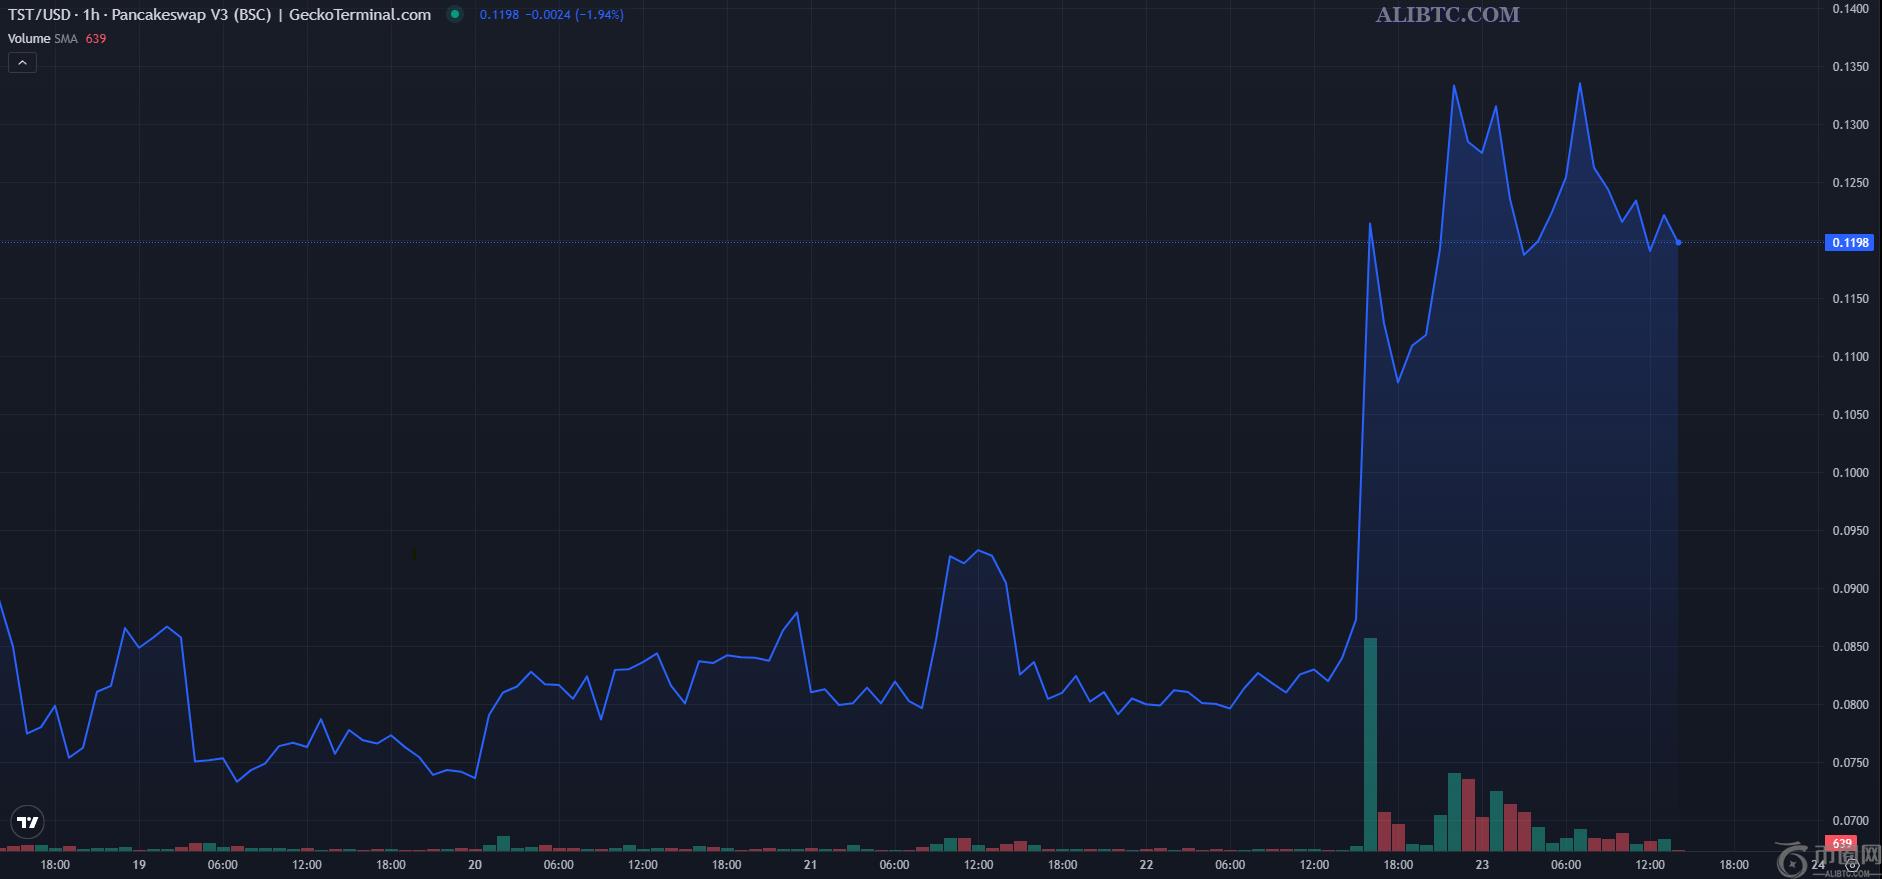Click the 0.0750 price axis label
This screenshot has width=1882, height=879.
[1850, 763]
